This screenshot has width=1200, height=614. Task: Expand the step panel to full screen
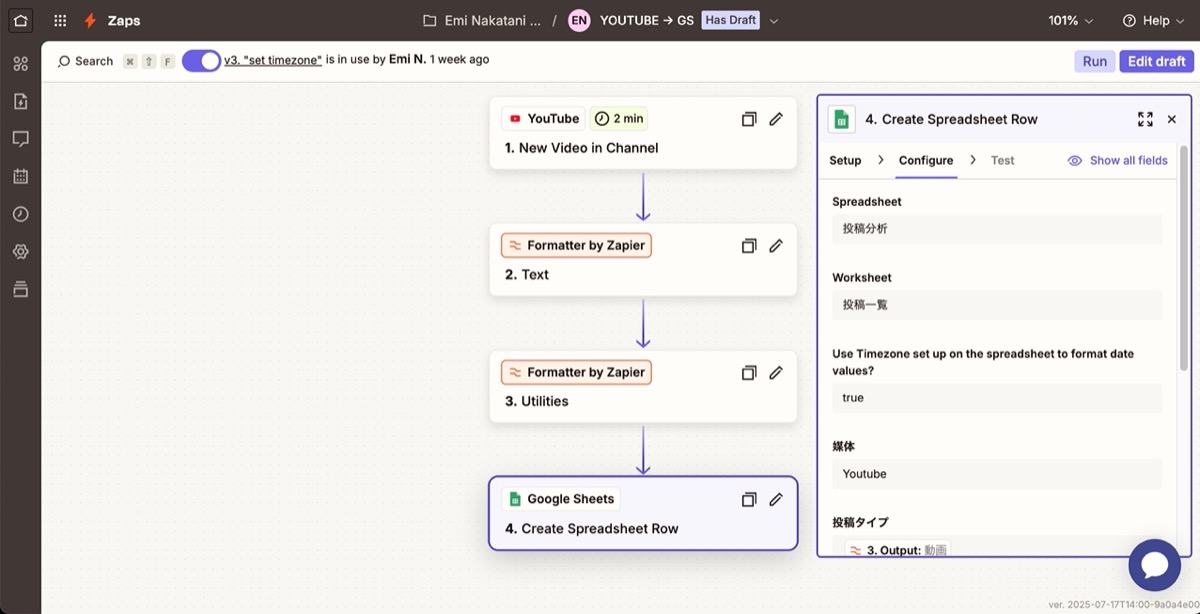[1146, 119]
